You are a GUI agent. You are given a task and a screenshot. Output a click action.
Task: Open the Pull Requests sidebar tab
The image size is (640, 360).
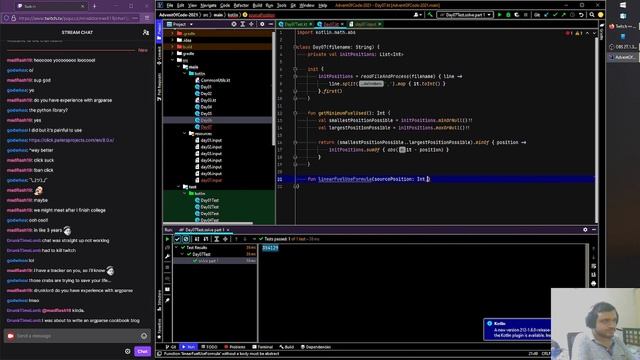159,87
